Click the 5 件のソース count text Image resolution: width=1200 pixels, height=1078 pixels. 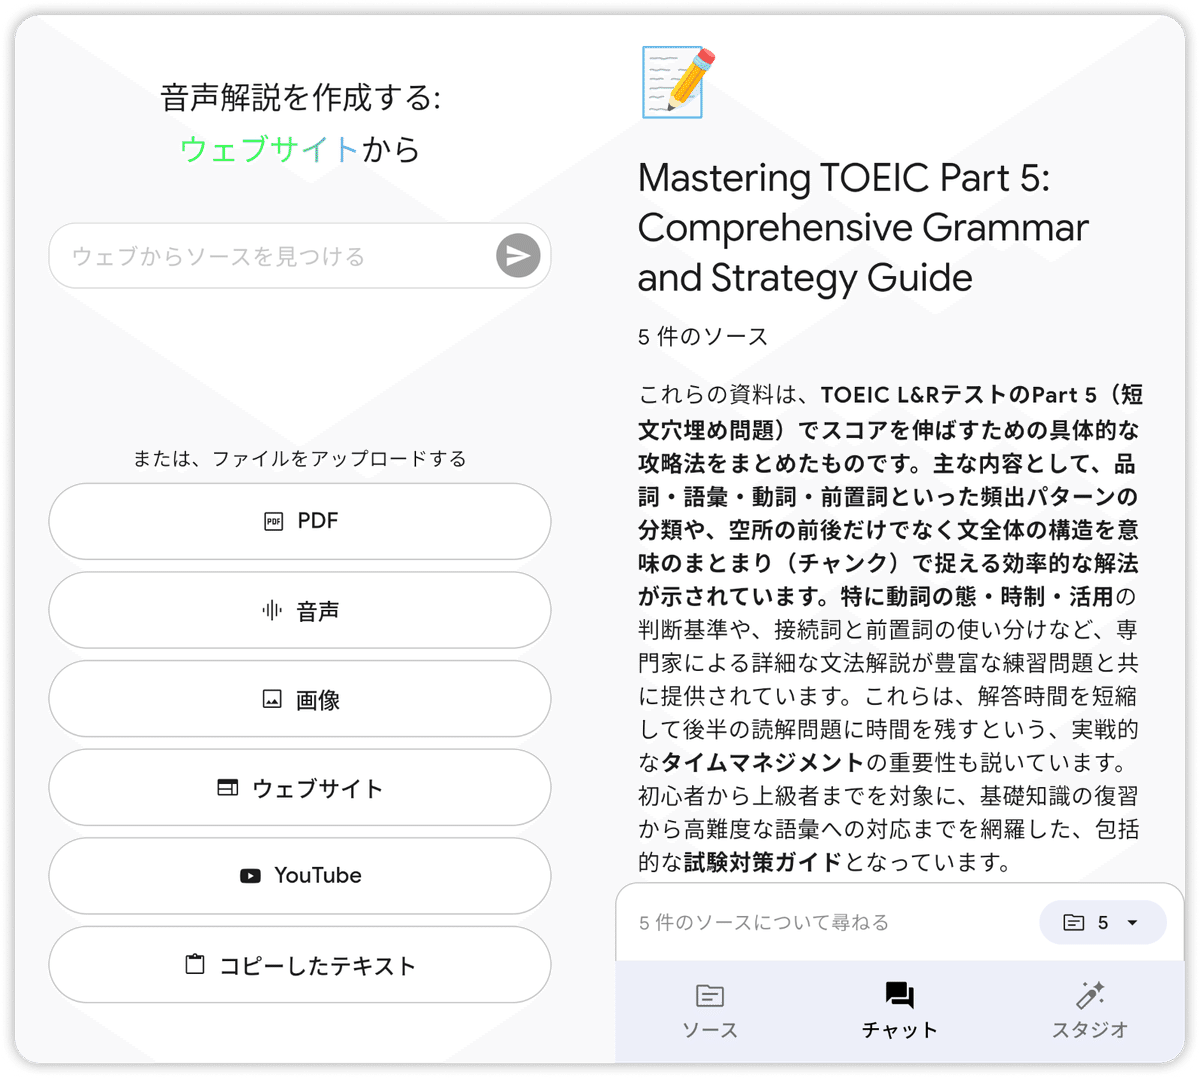point(703,337)
